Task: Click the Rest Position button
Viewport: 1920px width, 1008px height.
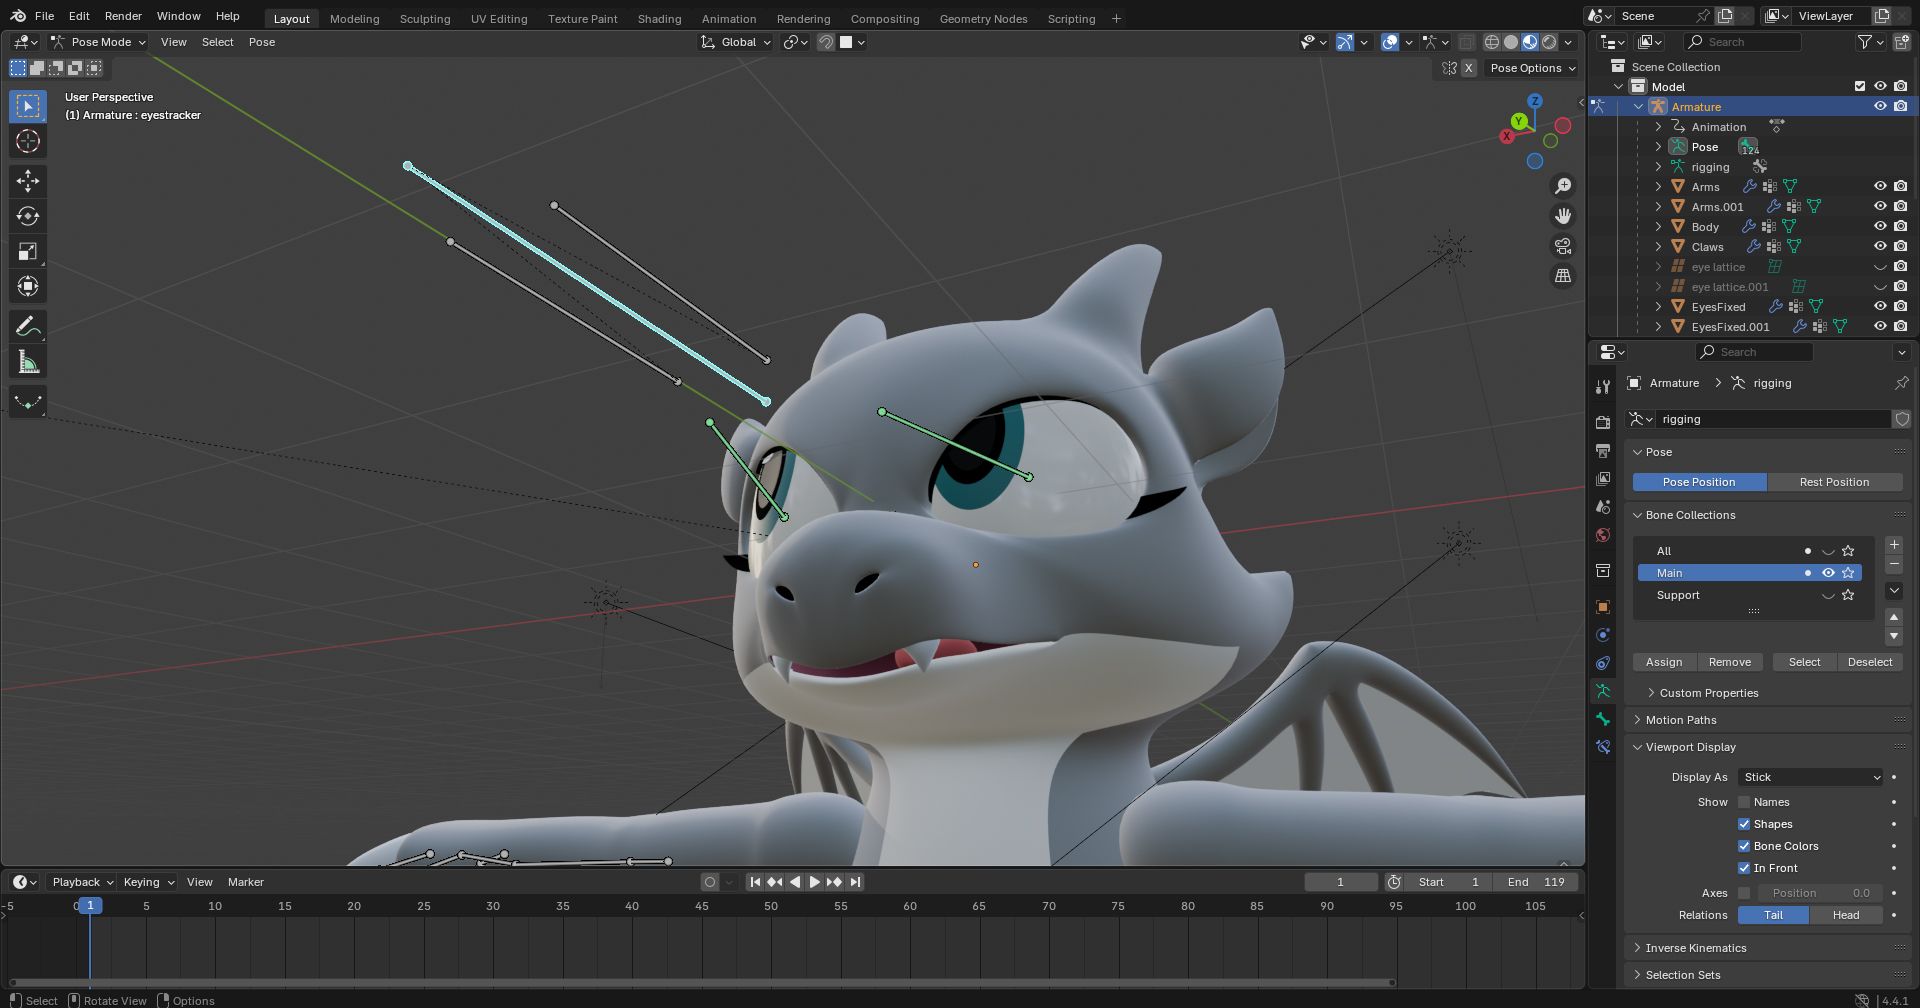Action: click(x=1834, y=482)
